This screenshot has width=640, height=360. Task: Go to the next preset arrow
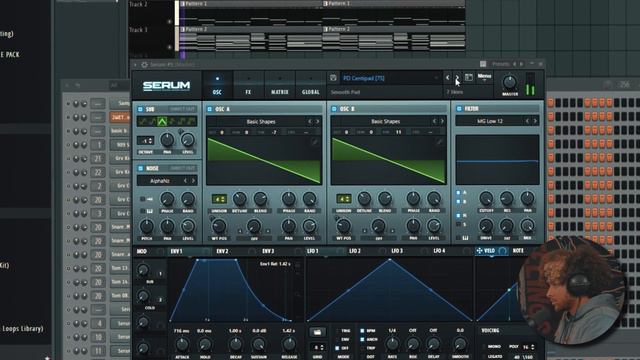click(x=457, y=78)
